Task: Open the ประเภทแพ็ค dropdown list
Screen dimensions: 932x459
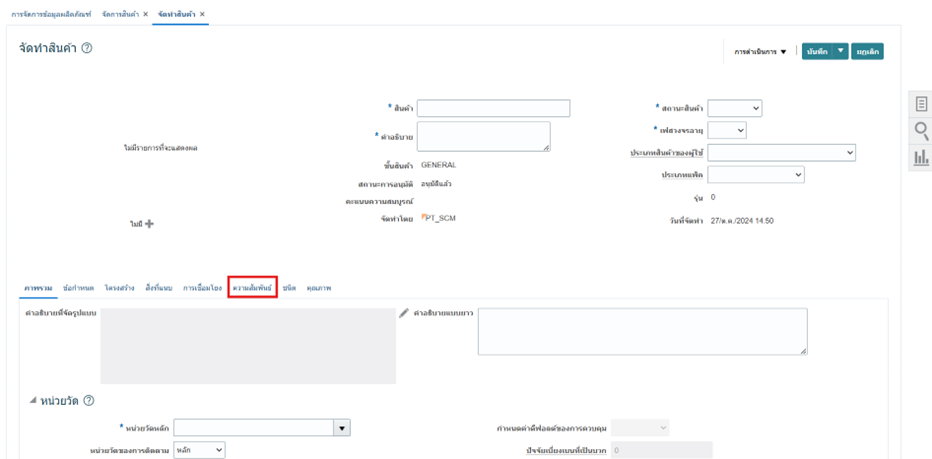Action: 756,174
